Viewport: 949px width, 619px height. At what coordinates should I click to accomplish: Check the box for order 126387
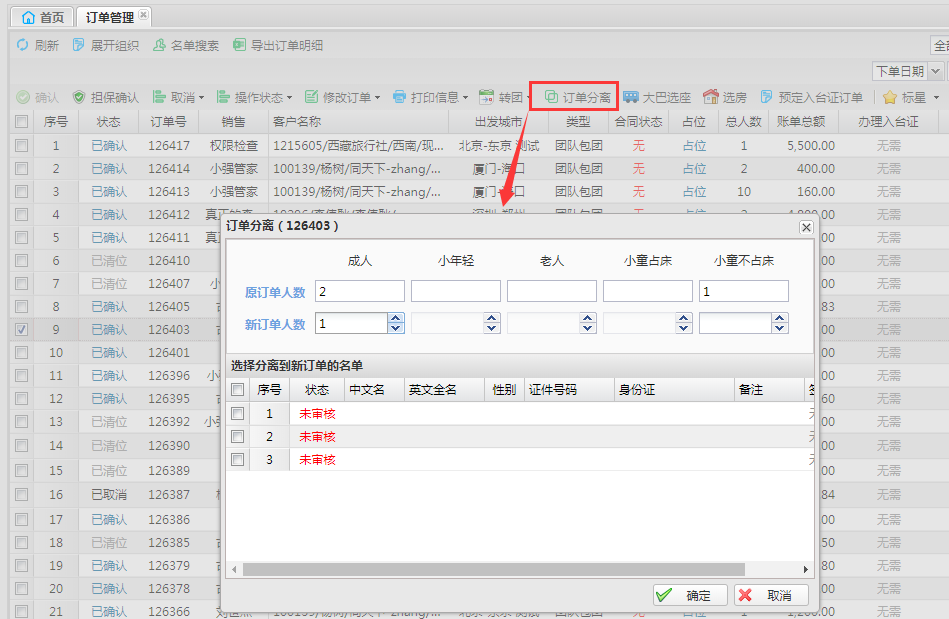click(22, 494)
